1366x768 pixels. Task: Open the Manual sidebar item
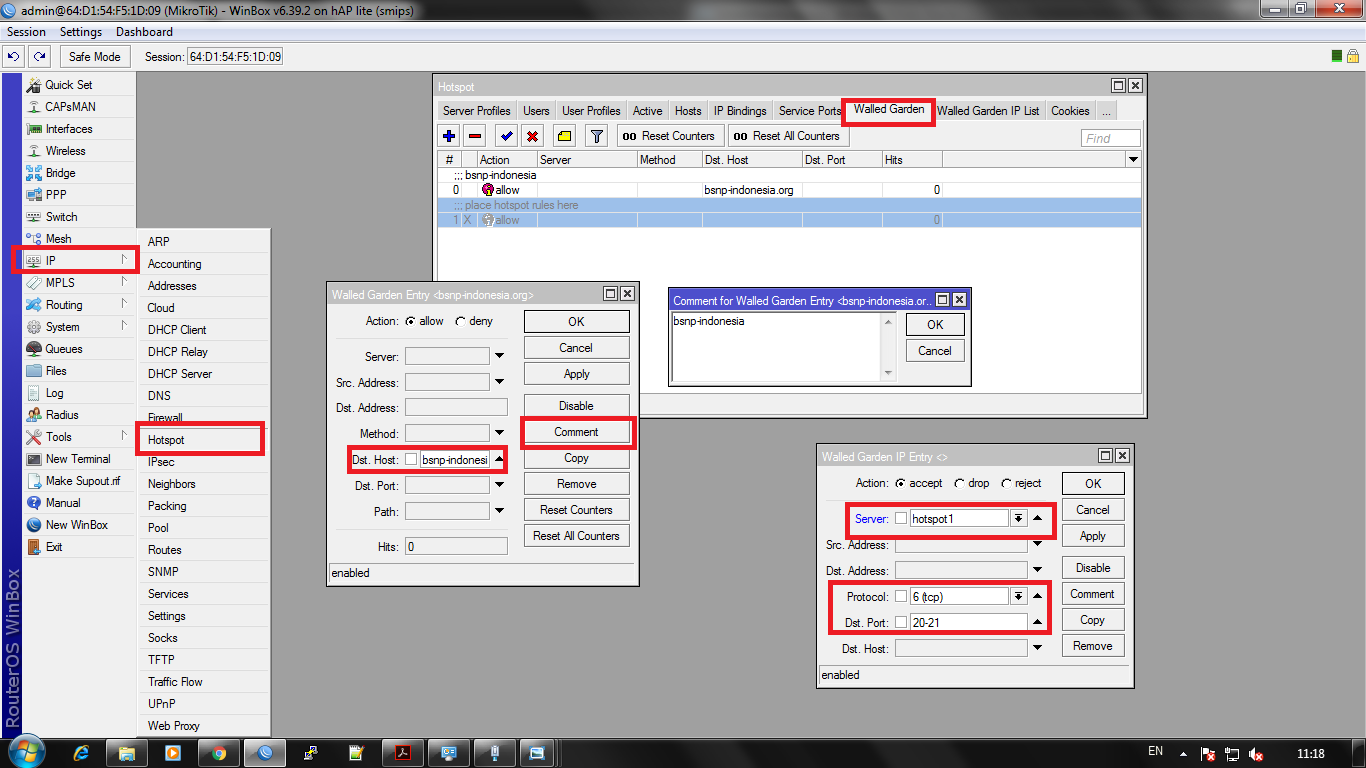pos(63,503)
